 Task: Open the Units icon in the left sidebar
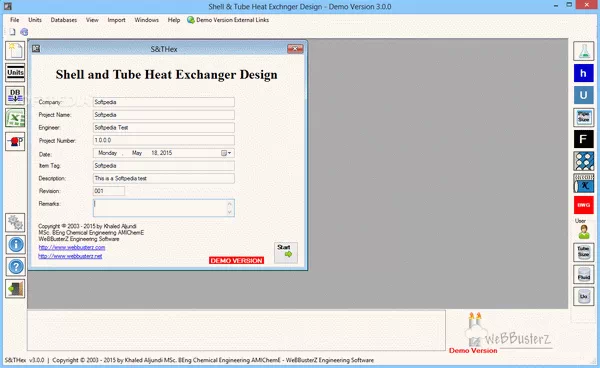click(x=15, y=73)
